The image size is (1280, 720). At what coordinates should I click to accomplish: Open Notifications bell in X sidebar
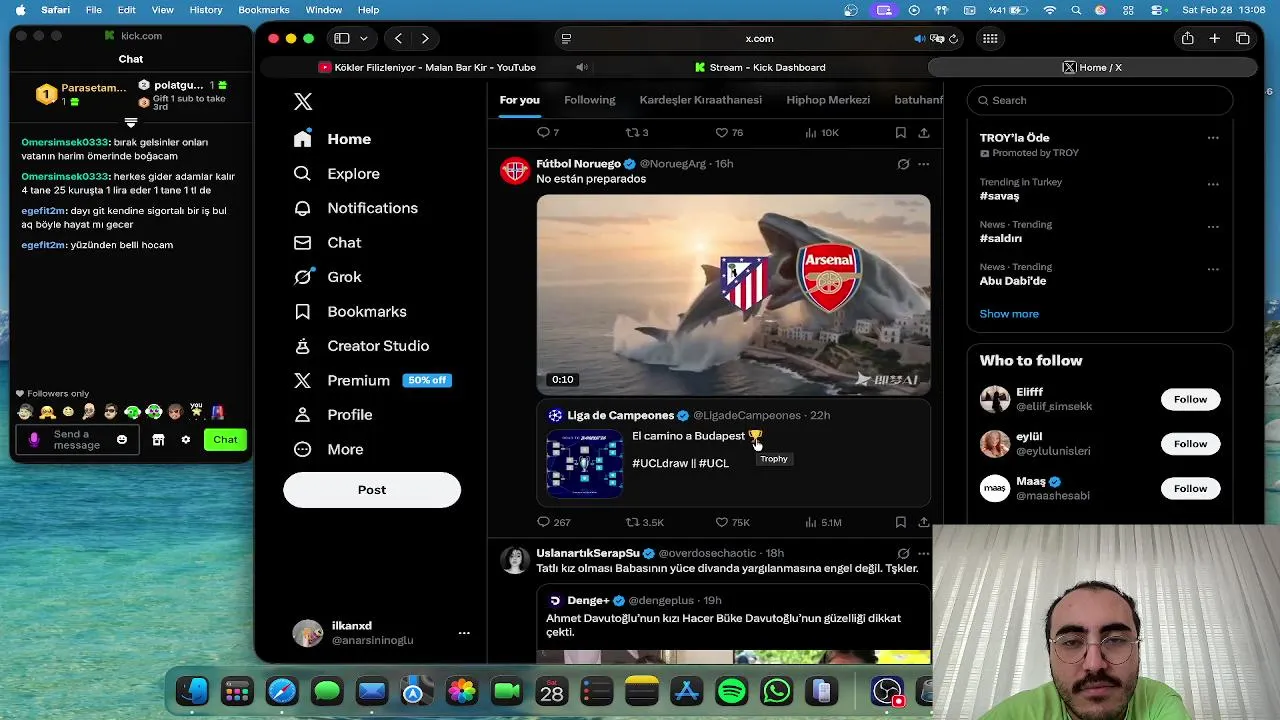(x=302, y=208)
